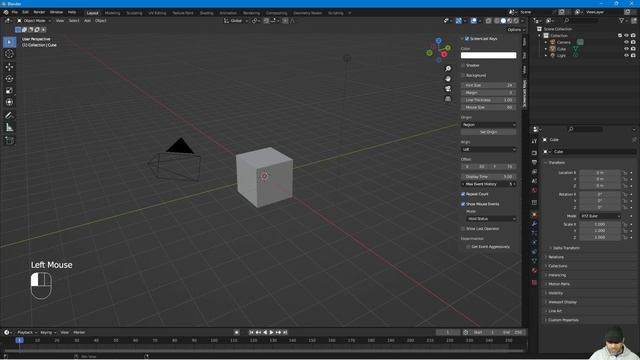This screenshot has height=360, width=640.
Task: Select the 3D Cursor tool
Action: click(9, 54)
